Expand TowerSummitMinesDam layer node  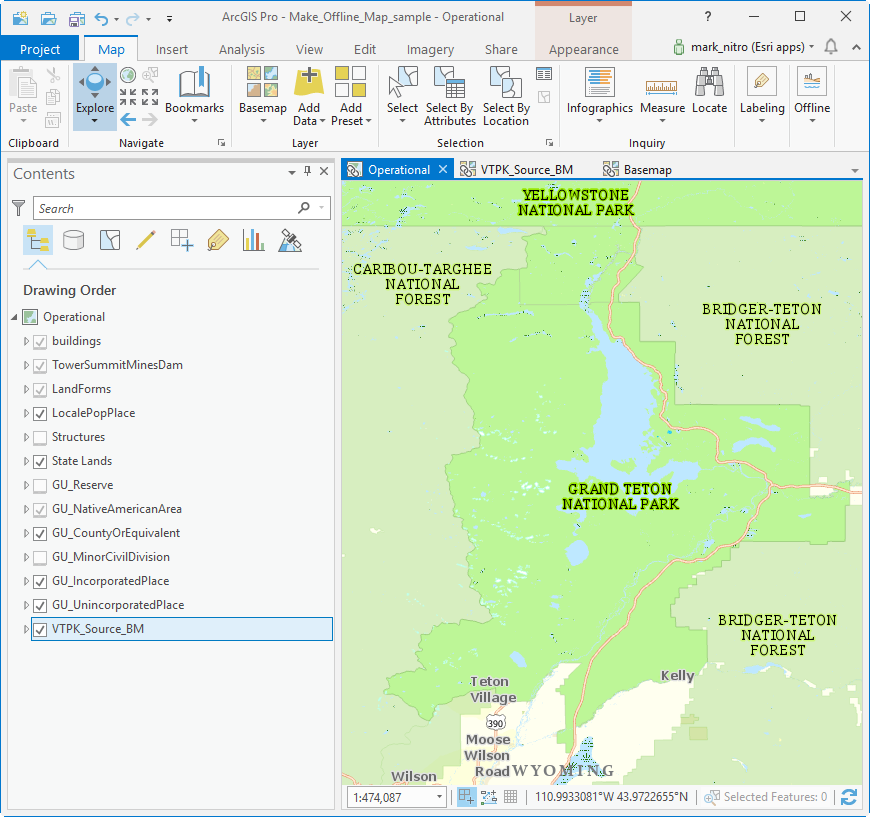tap(26, 365)
